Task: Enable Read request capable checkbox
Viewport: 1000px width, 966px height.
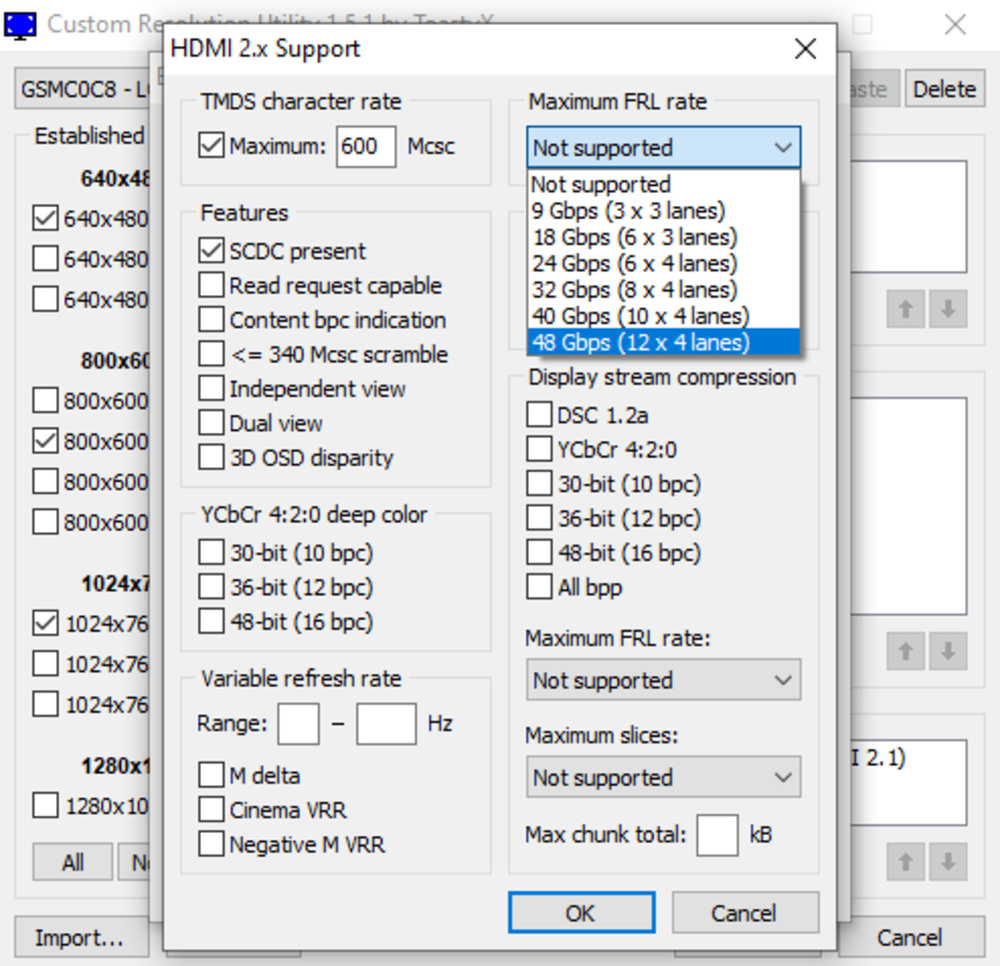Action: (x=211, y=286)
